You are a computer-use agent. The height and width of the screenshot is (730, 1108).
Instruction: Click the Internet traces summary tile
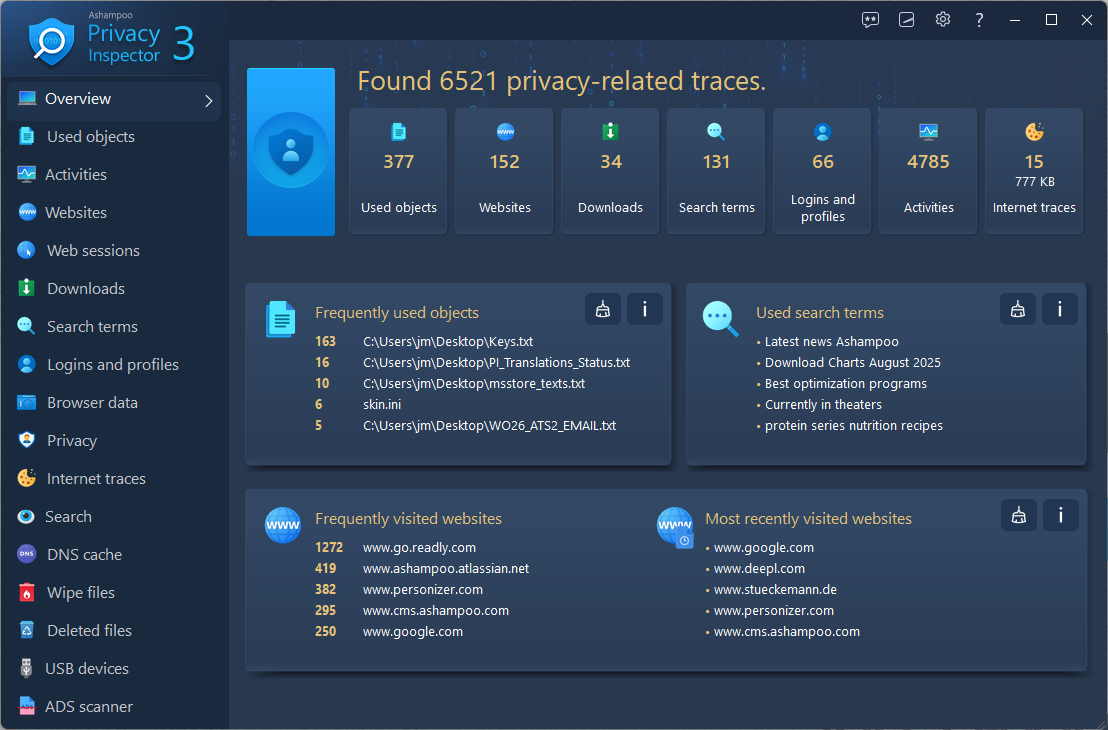pos(1033,171)
